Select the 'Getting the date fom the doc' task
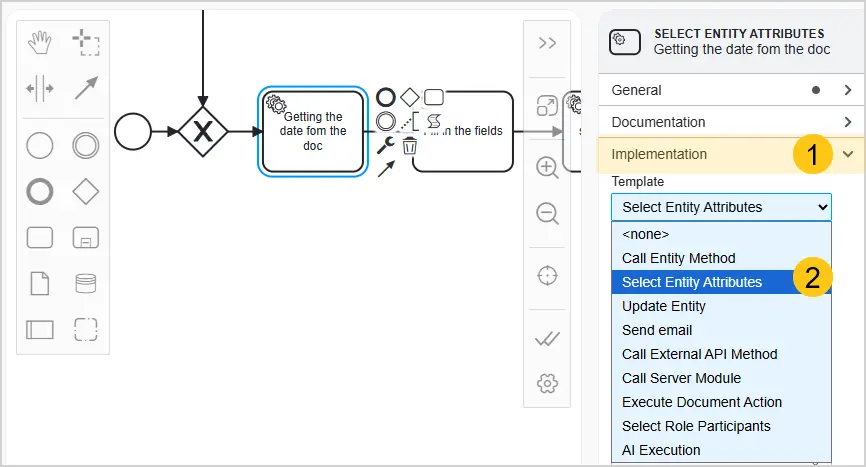 (x=313, y=131)
